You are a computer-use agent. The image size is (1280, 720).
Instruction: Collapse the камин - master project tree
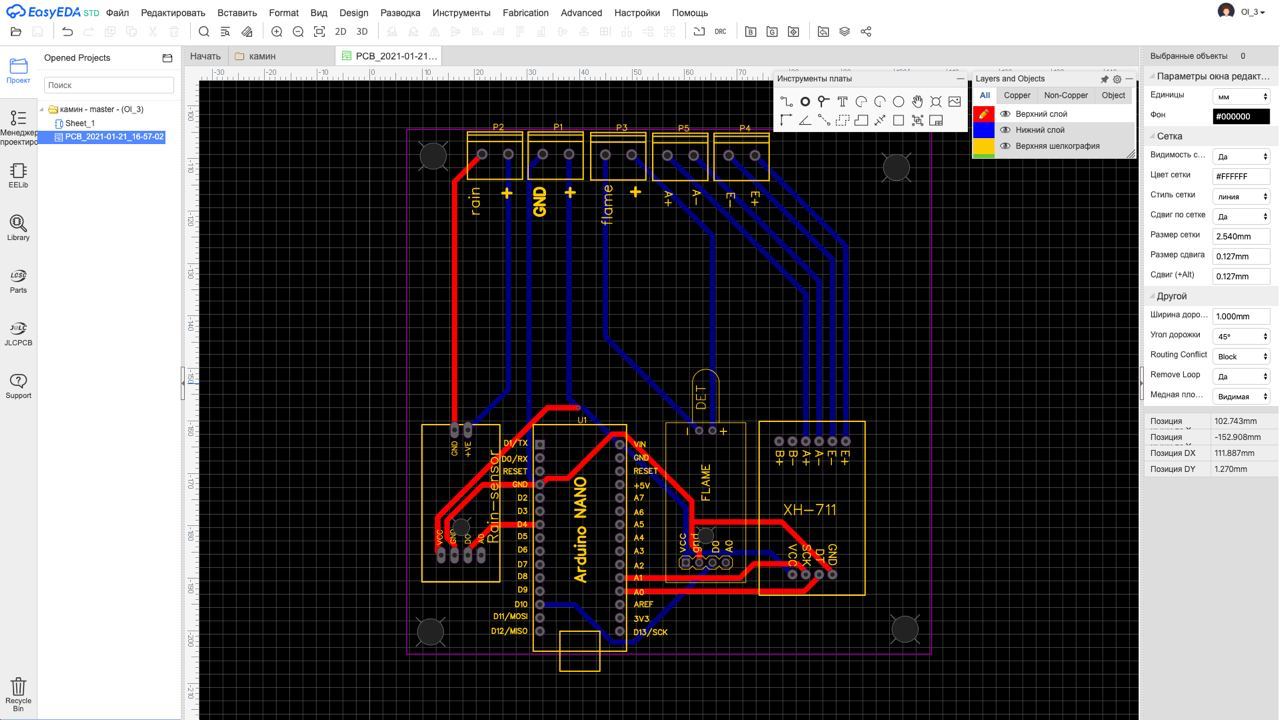click(x=42, y=109)
